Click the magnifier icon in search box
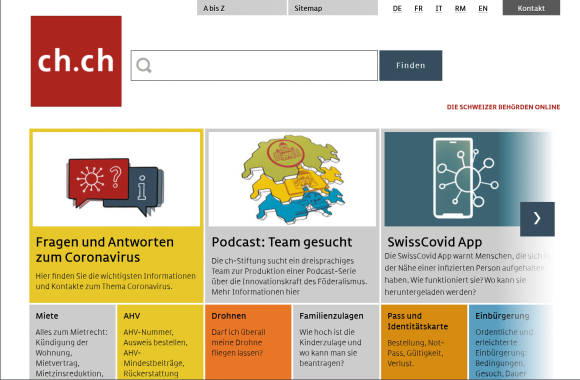580x380 pixels. 144,65
